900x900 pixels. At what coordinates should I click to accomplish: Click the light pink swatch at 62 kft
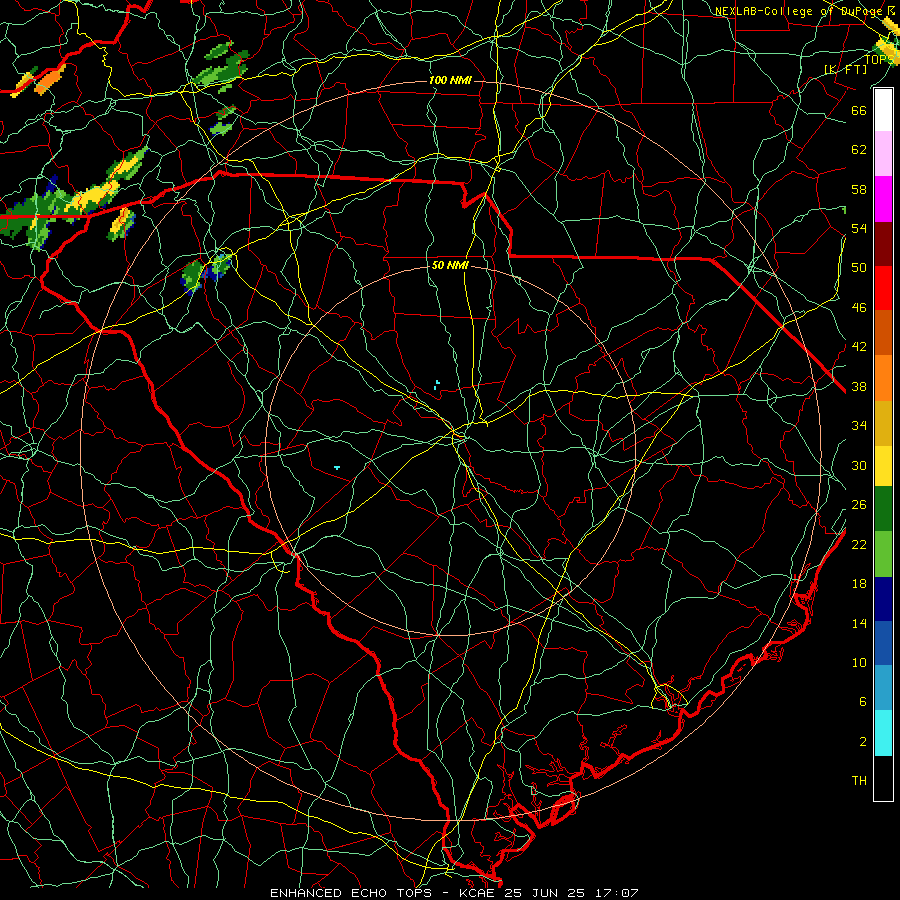pyautogui.click(x=883, y=154)
